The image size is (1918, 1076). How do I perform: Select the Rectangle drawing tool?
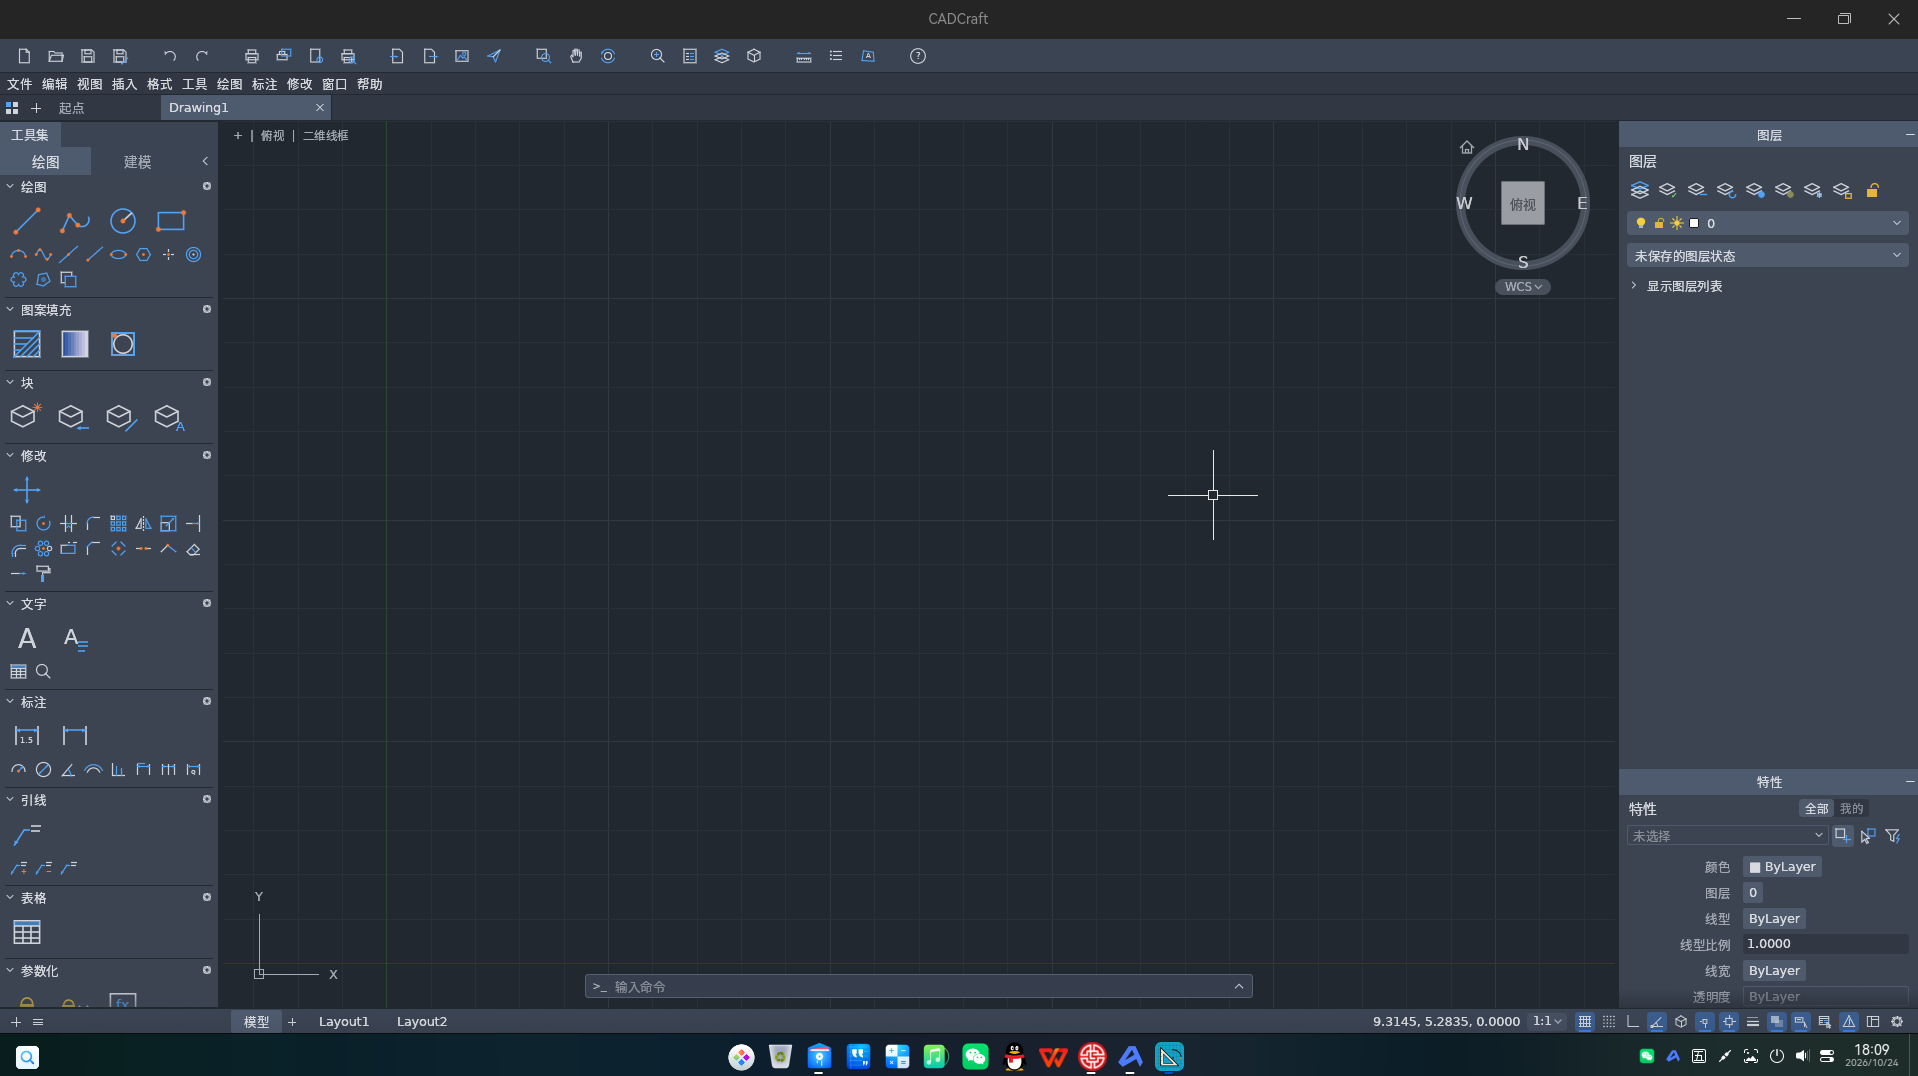pyautogui.click(x=171, y=221)
